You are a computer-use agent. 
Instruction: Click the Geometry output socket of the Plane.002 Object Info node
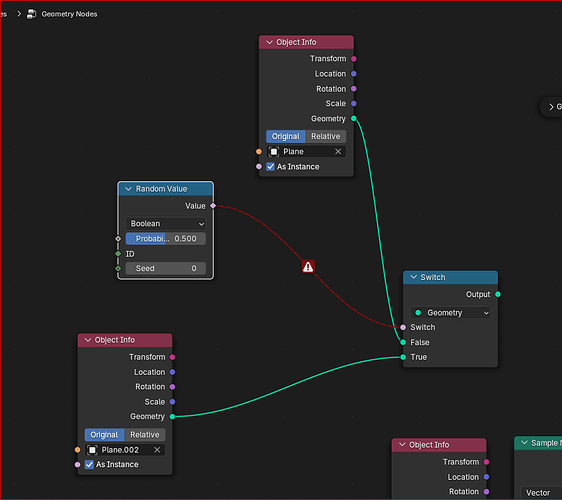[172, 416]
